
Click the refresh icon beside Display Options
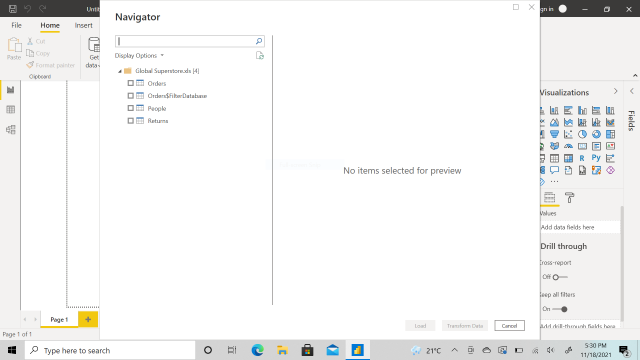260,56
